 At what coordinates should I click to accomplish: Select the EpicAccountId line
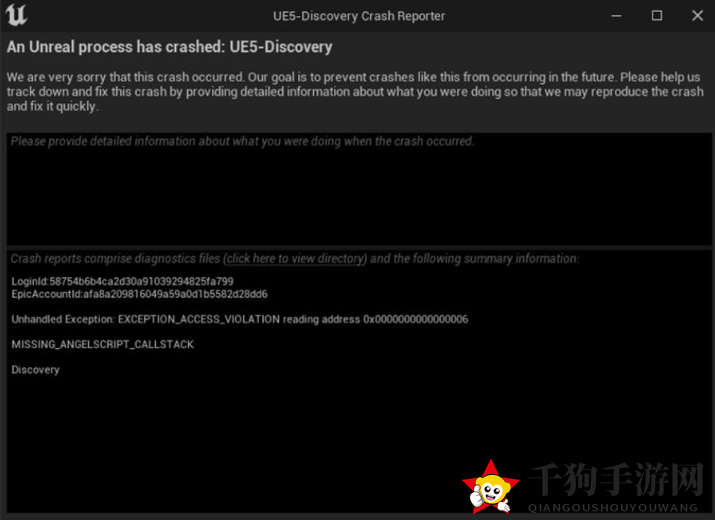tap(140, 294)
